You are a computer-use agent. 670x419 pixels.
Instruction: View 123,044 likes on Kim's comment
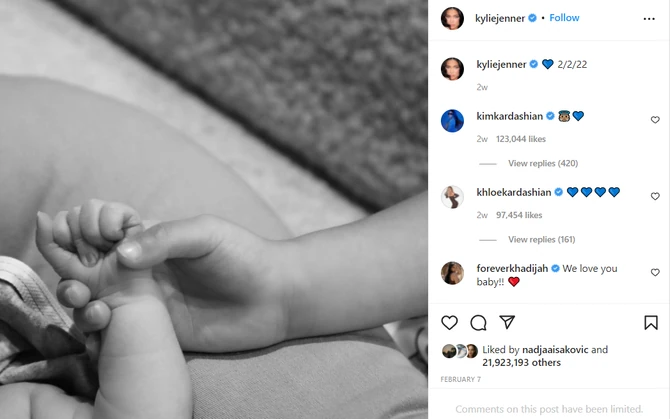(520, 139)
